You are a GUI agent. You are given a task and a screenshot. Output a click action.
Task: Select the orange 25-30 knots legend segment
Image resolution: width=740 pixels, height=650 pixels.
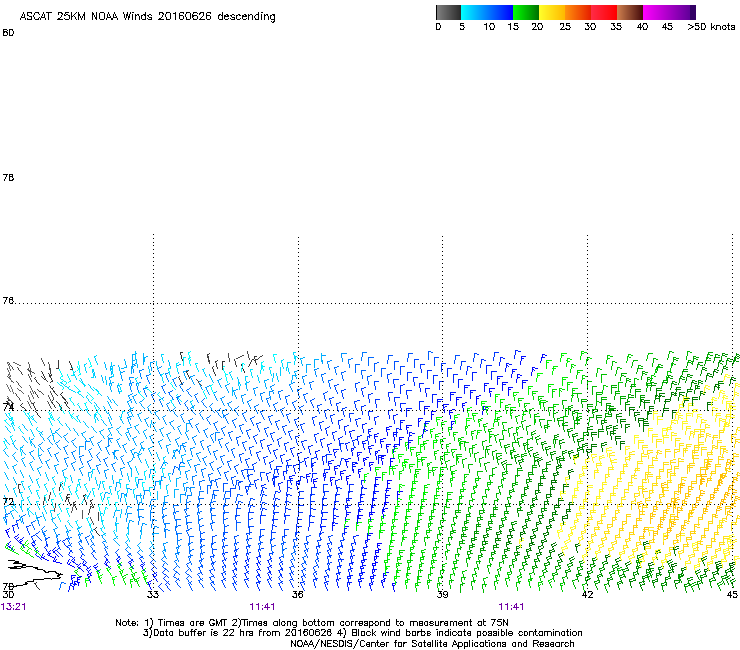point(578,12)
